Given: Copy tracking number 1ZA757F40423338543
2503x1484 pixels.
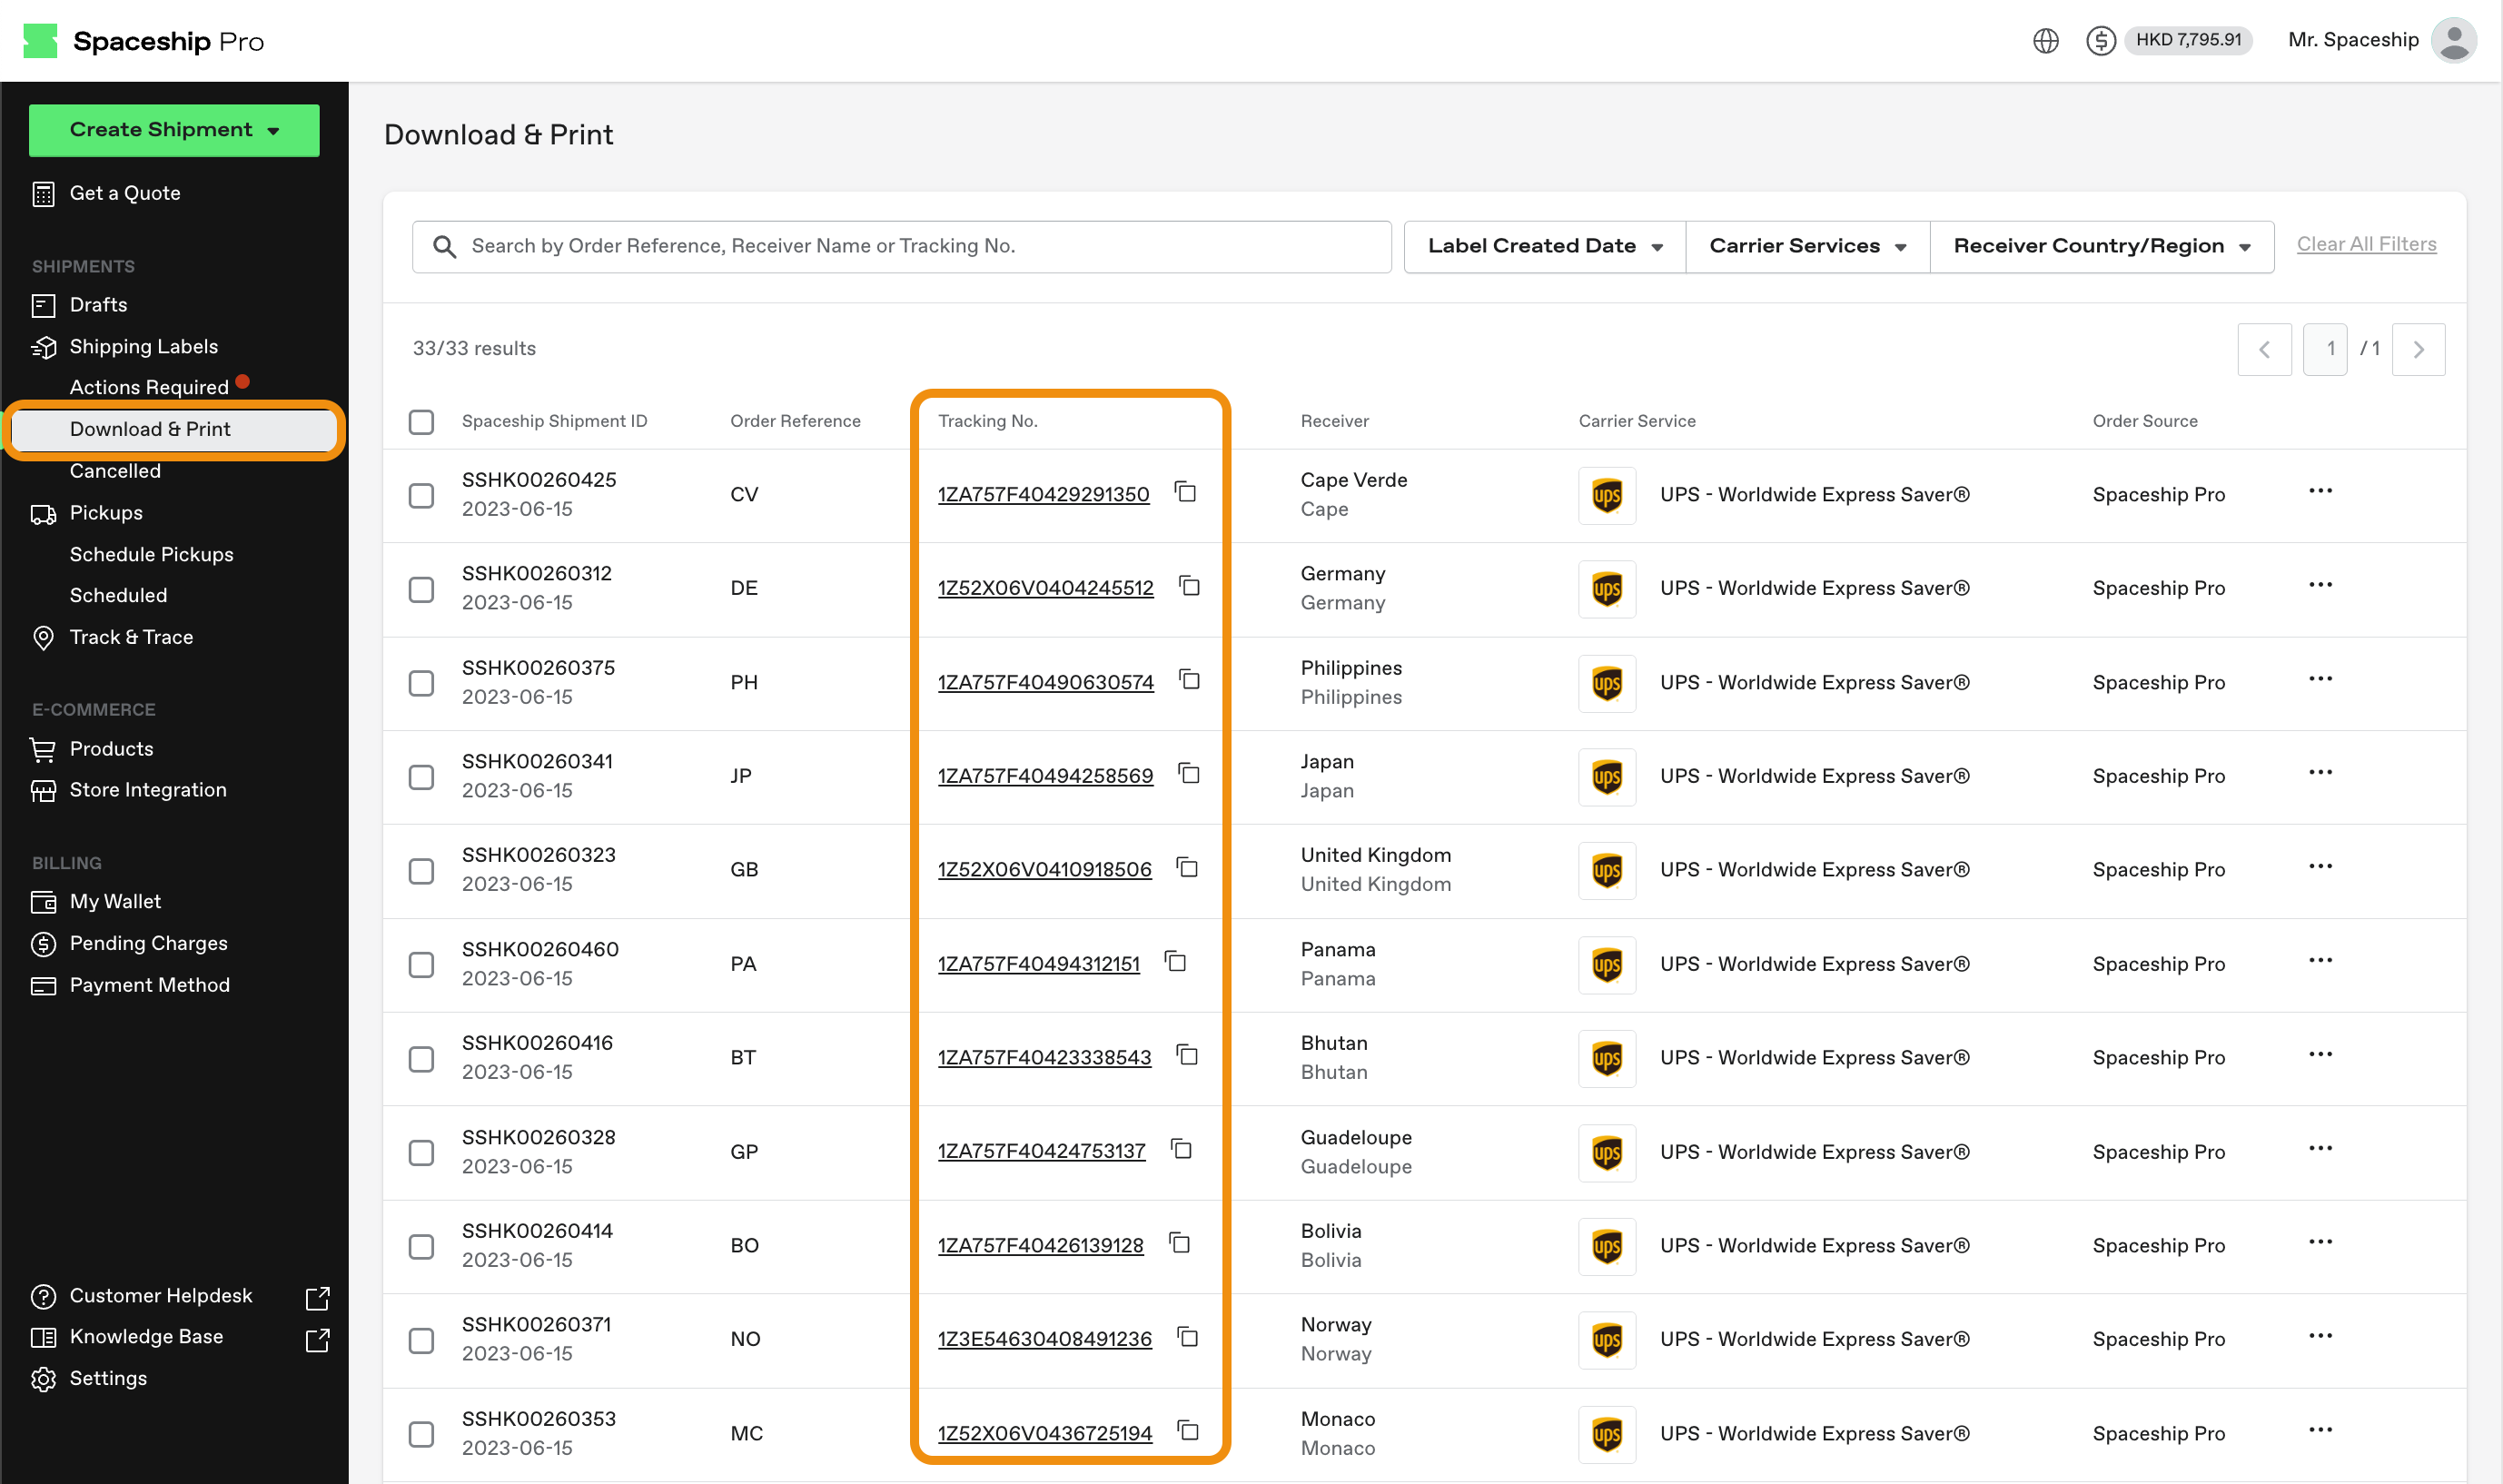Looking at the screenshot, I should pyautogui.click(x=1187, y=1056).
